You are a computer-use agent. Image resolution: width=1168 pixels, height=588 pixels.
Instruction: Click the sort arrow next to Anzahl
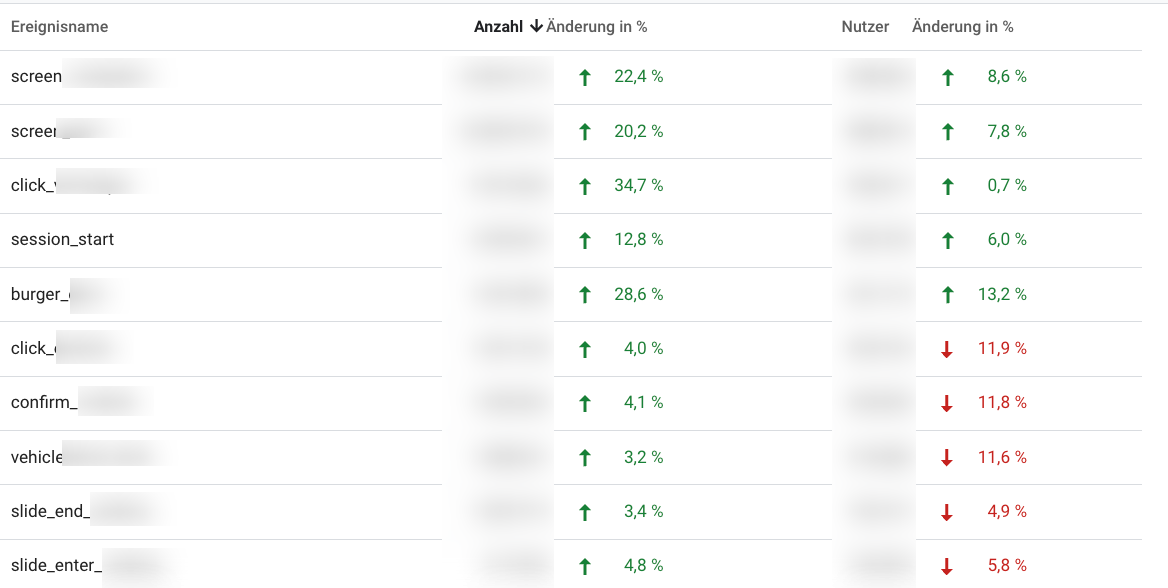(536, 27)
